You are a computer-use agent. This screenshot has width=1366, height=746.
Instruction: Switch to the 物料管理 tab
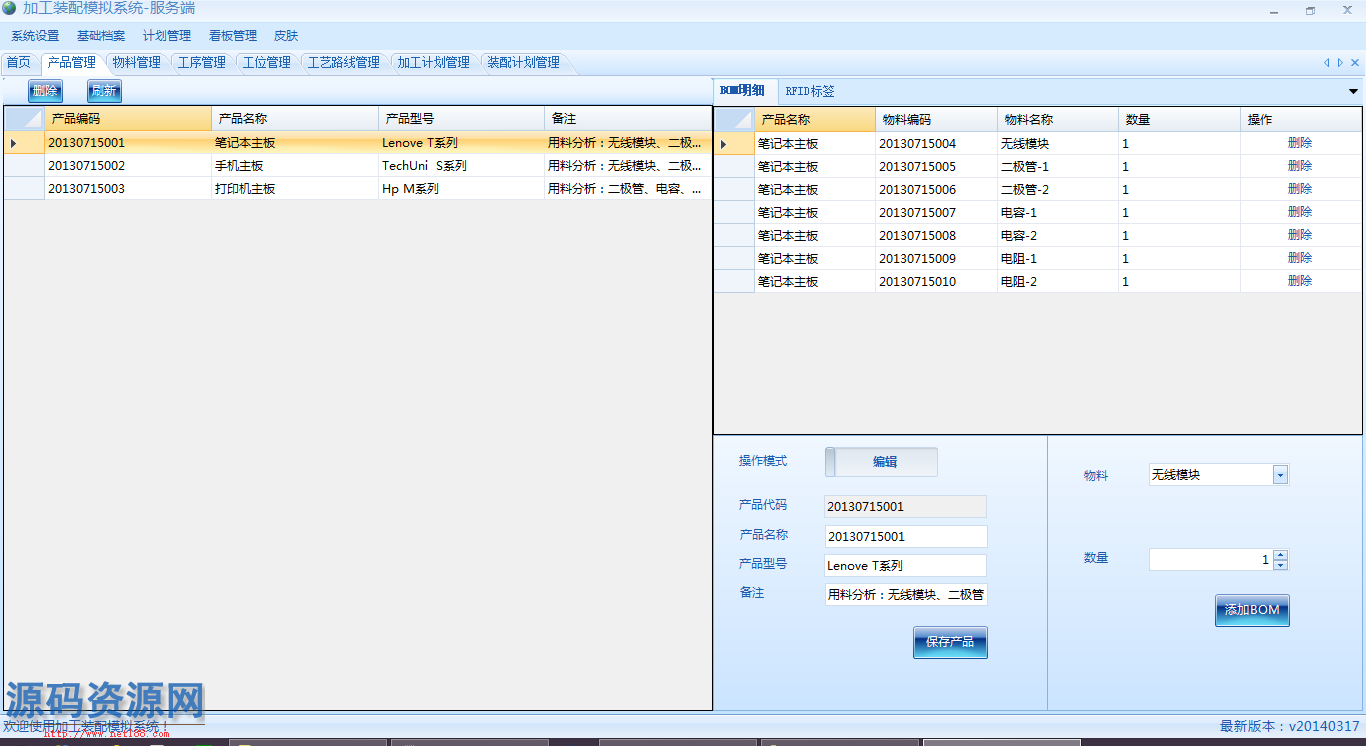[x=137, y=62]
